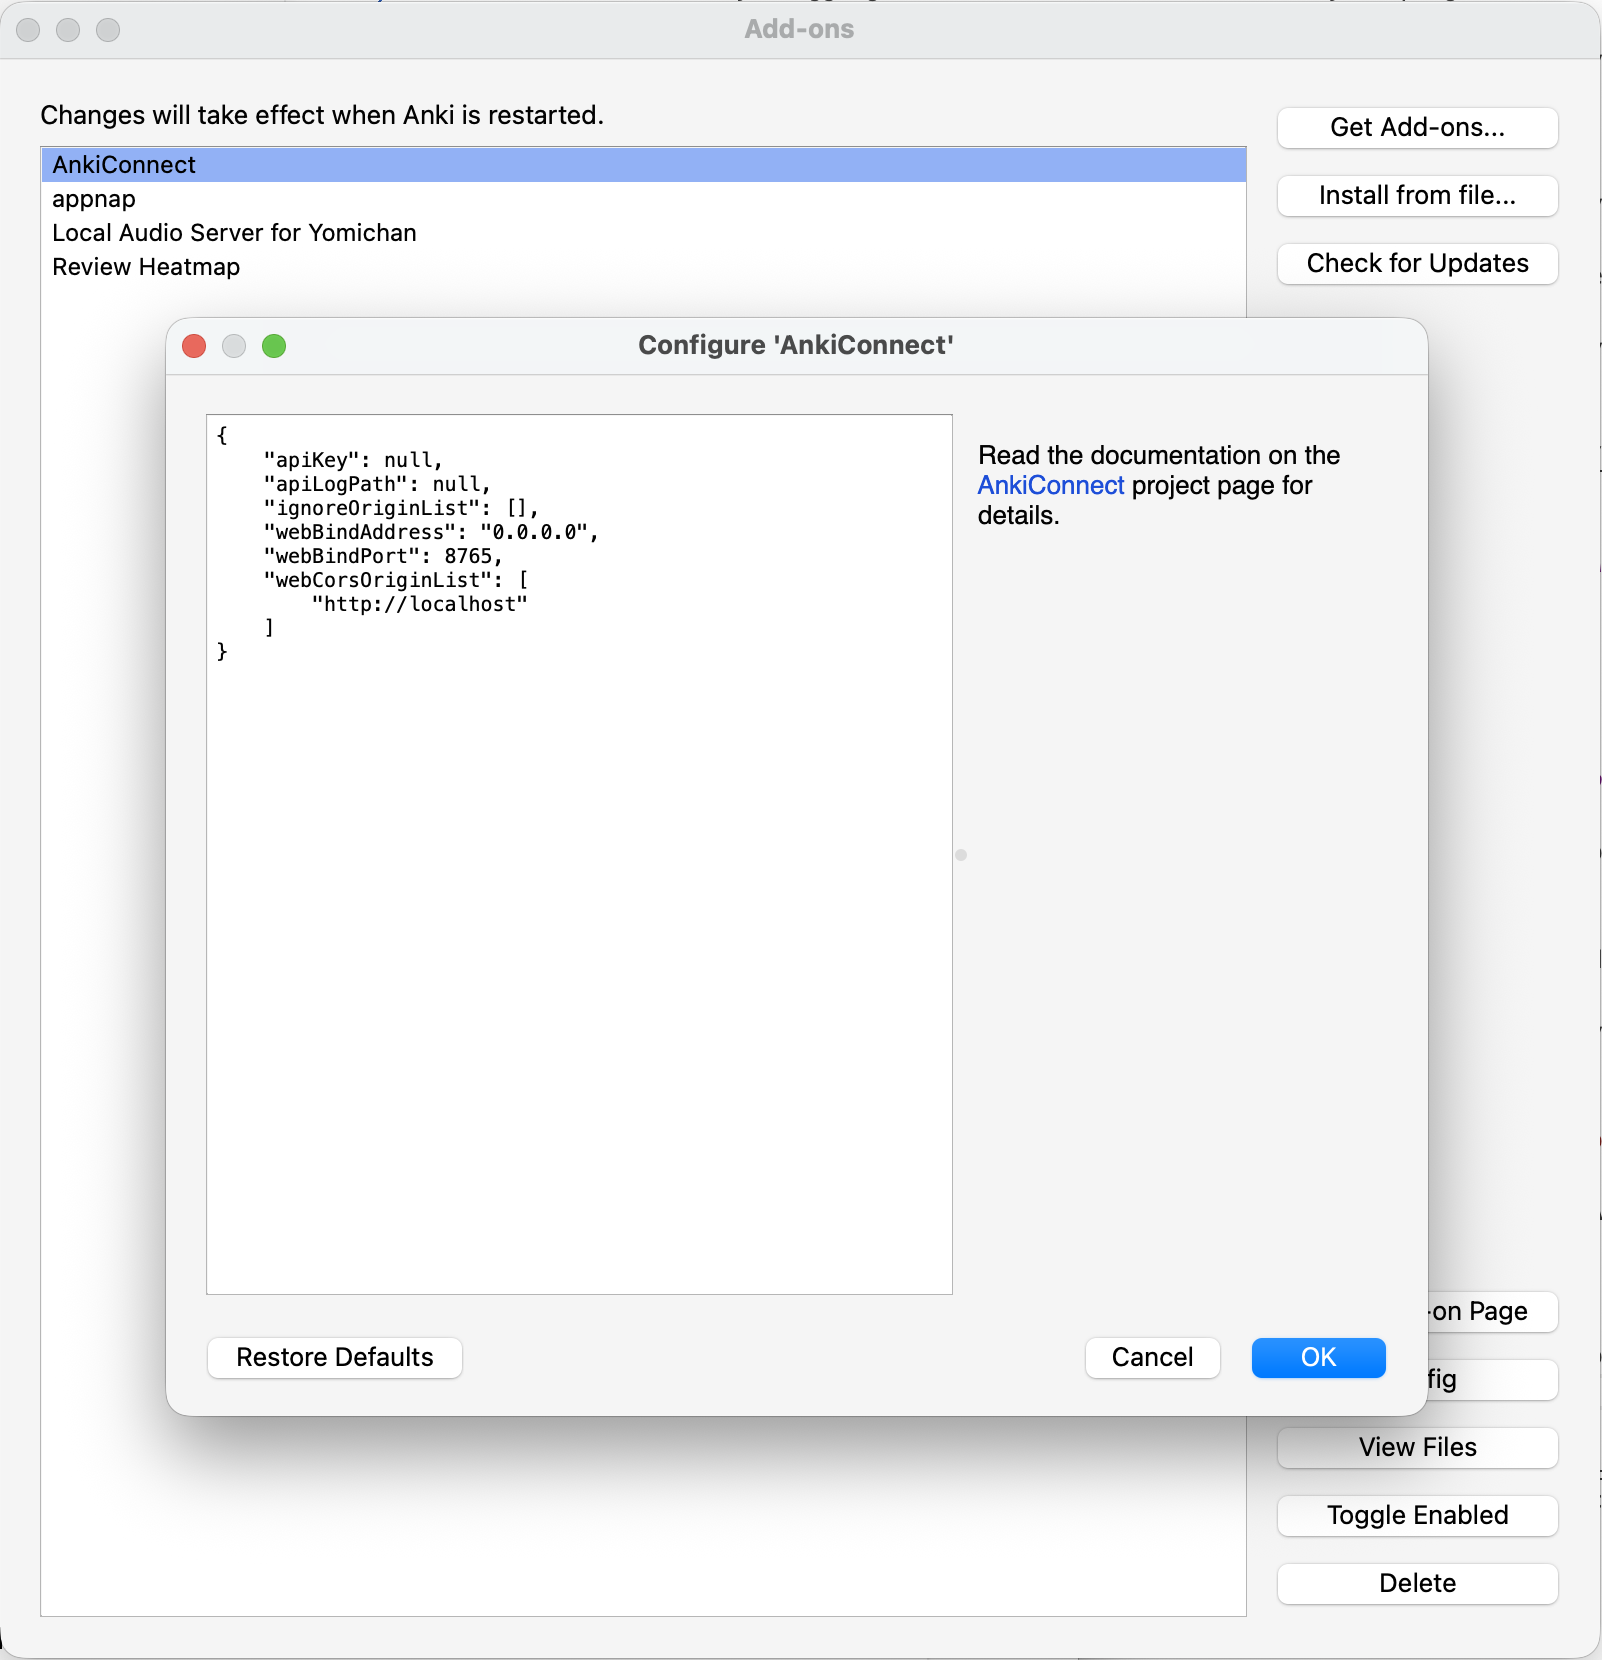Cancel the AnkiConnect configuration dialog
Screen dimensions: 1602x1660
tap(1152, 1357)
